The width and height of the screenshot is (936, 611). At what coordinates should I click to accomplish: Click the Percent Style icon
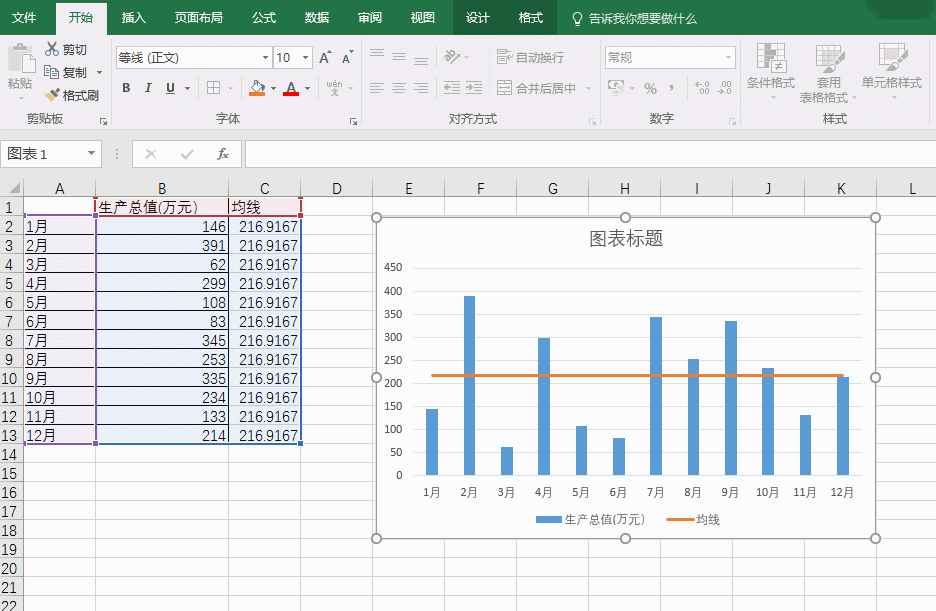click(x=650, y=88)
